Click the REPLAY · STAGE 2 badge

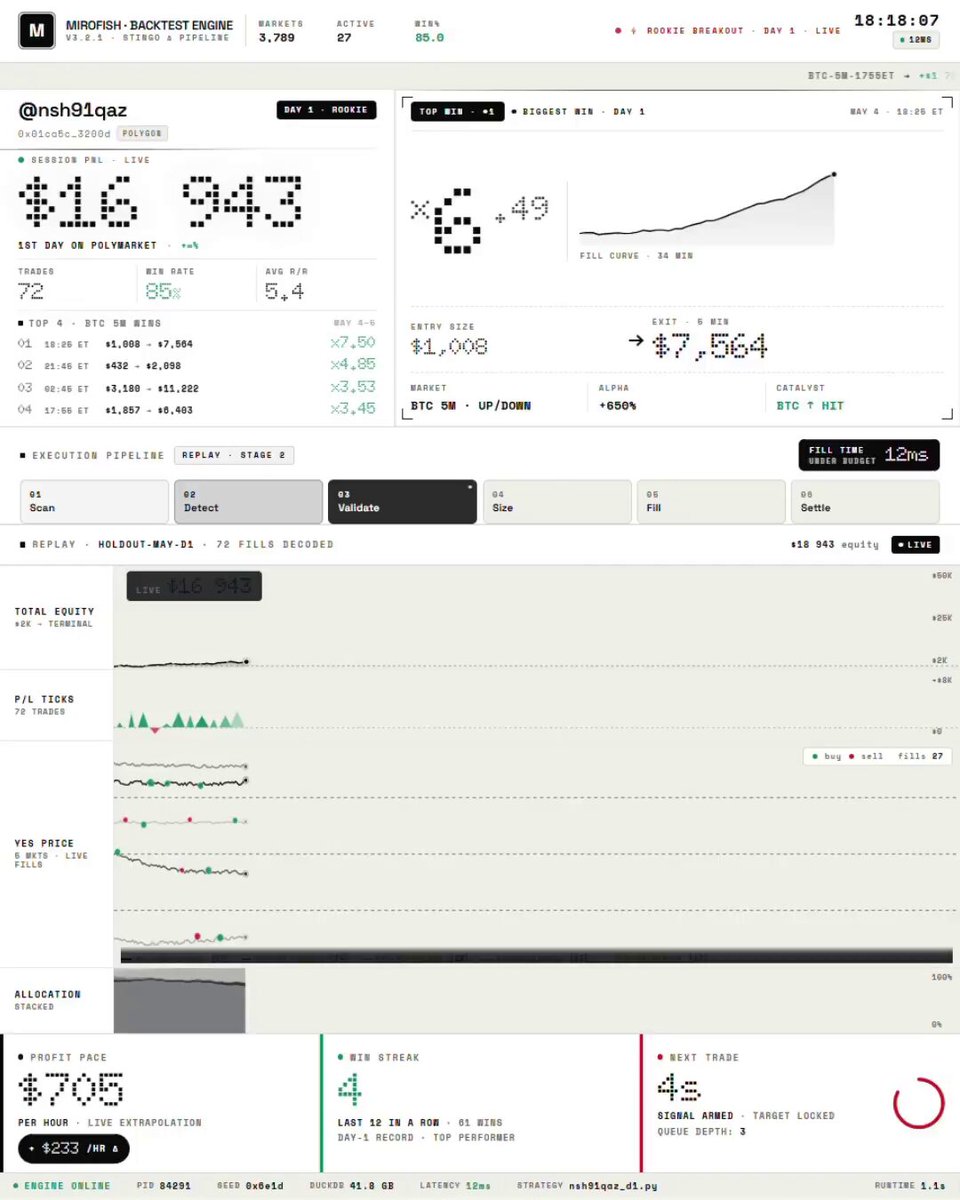pyautogui.click(x=234, y=455)
